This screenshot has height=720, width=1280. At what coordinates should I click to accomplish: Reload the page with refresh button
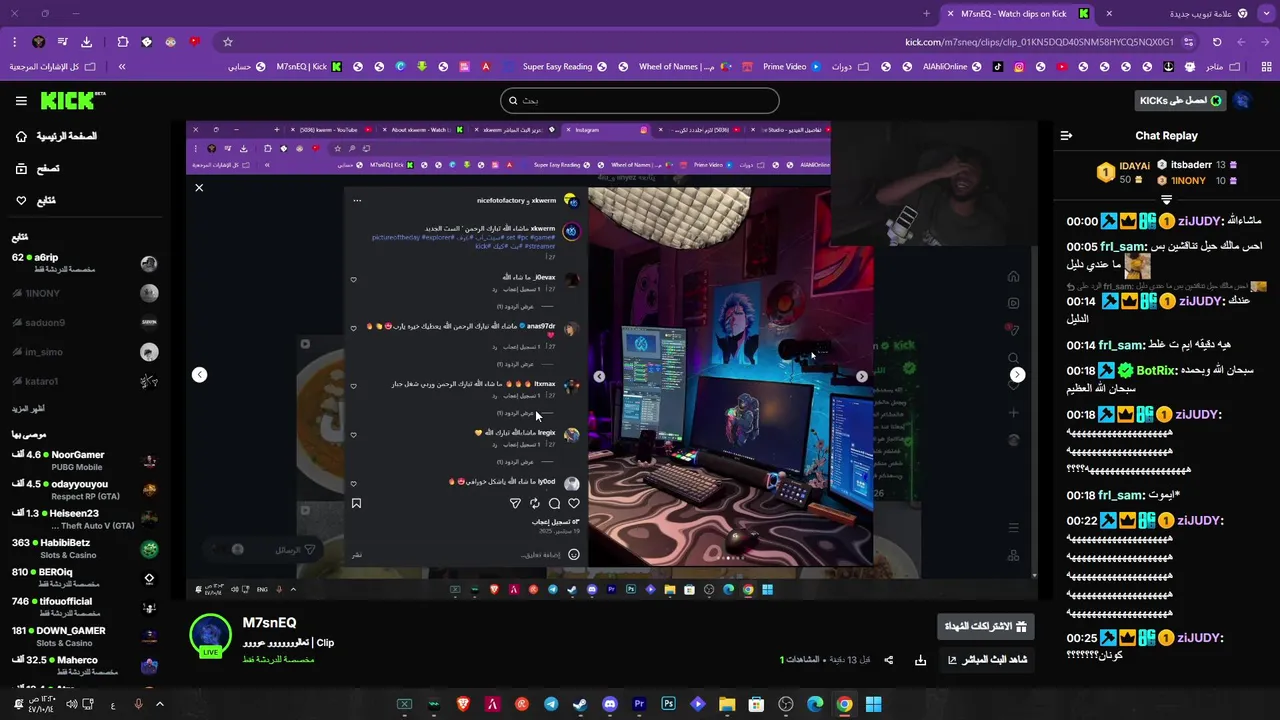[x=1217, y=42]
